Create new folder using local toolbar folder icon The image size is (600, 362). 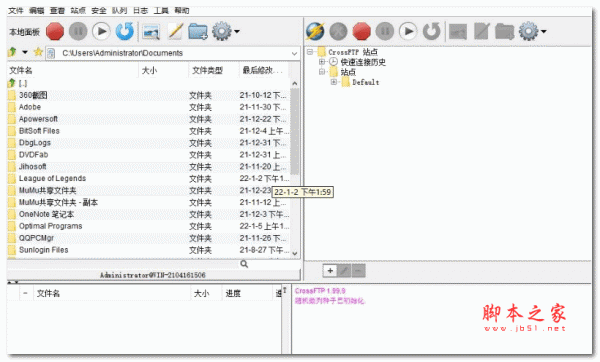tap(198, 32)
